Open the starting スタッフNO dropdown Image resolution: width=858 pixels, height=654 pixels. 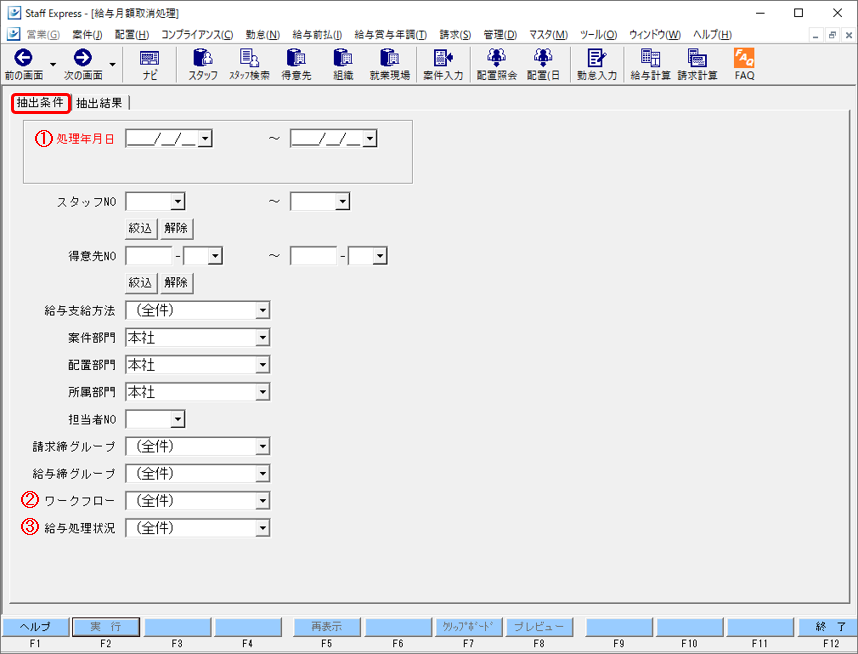(x=177, y=202)
